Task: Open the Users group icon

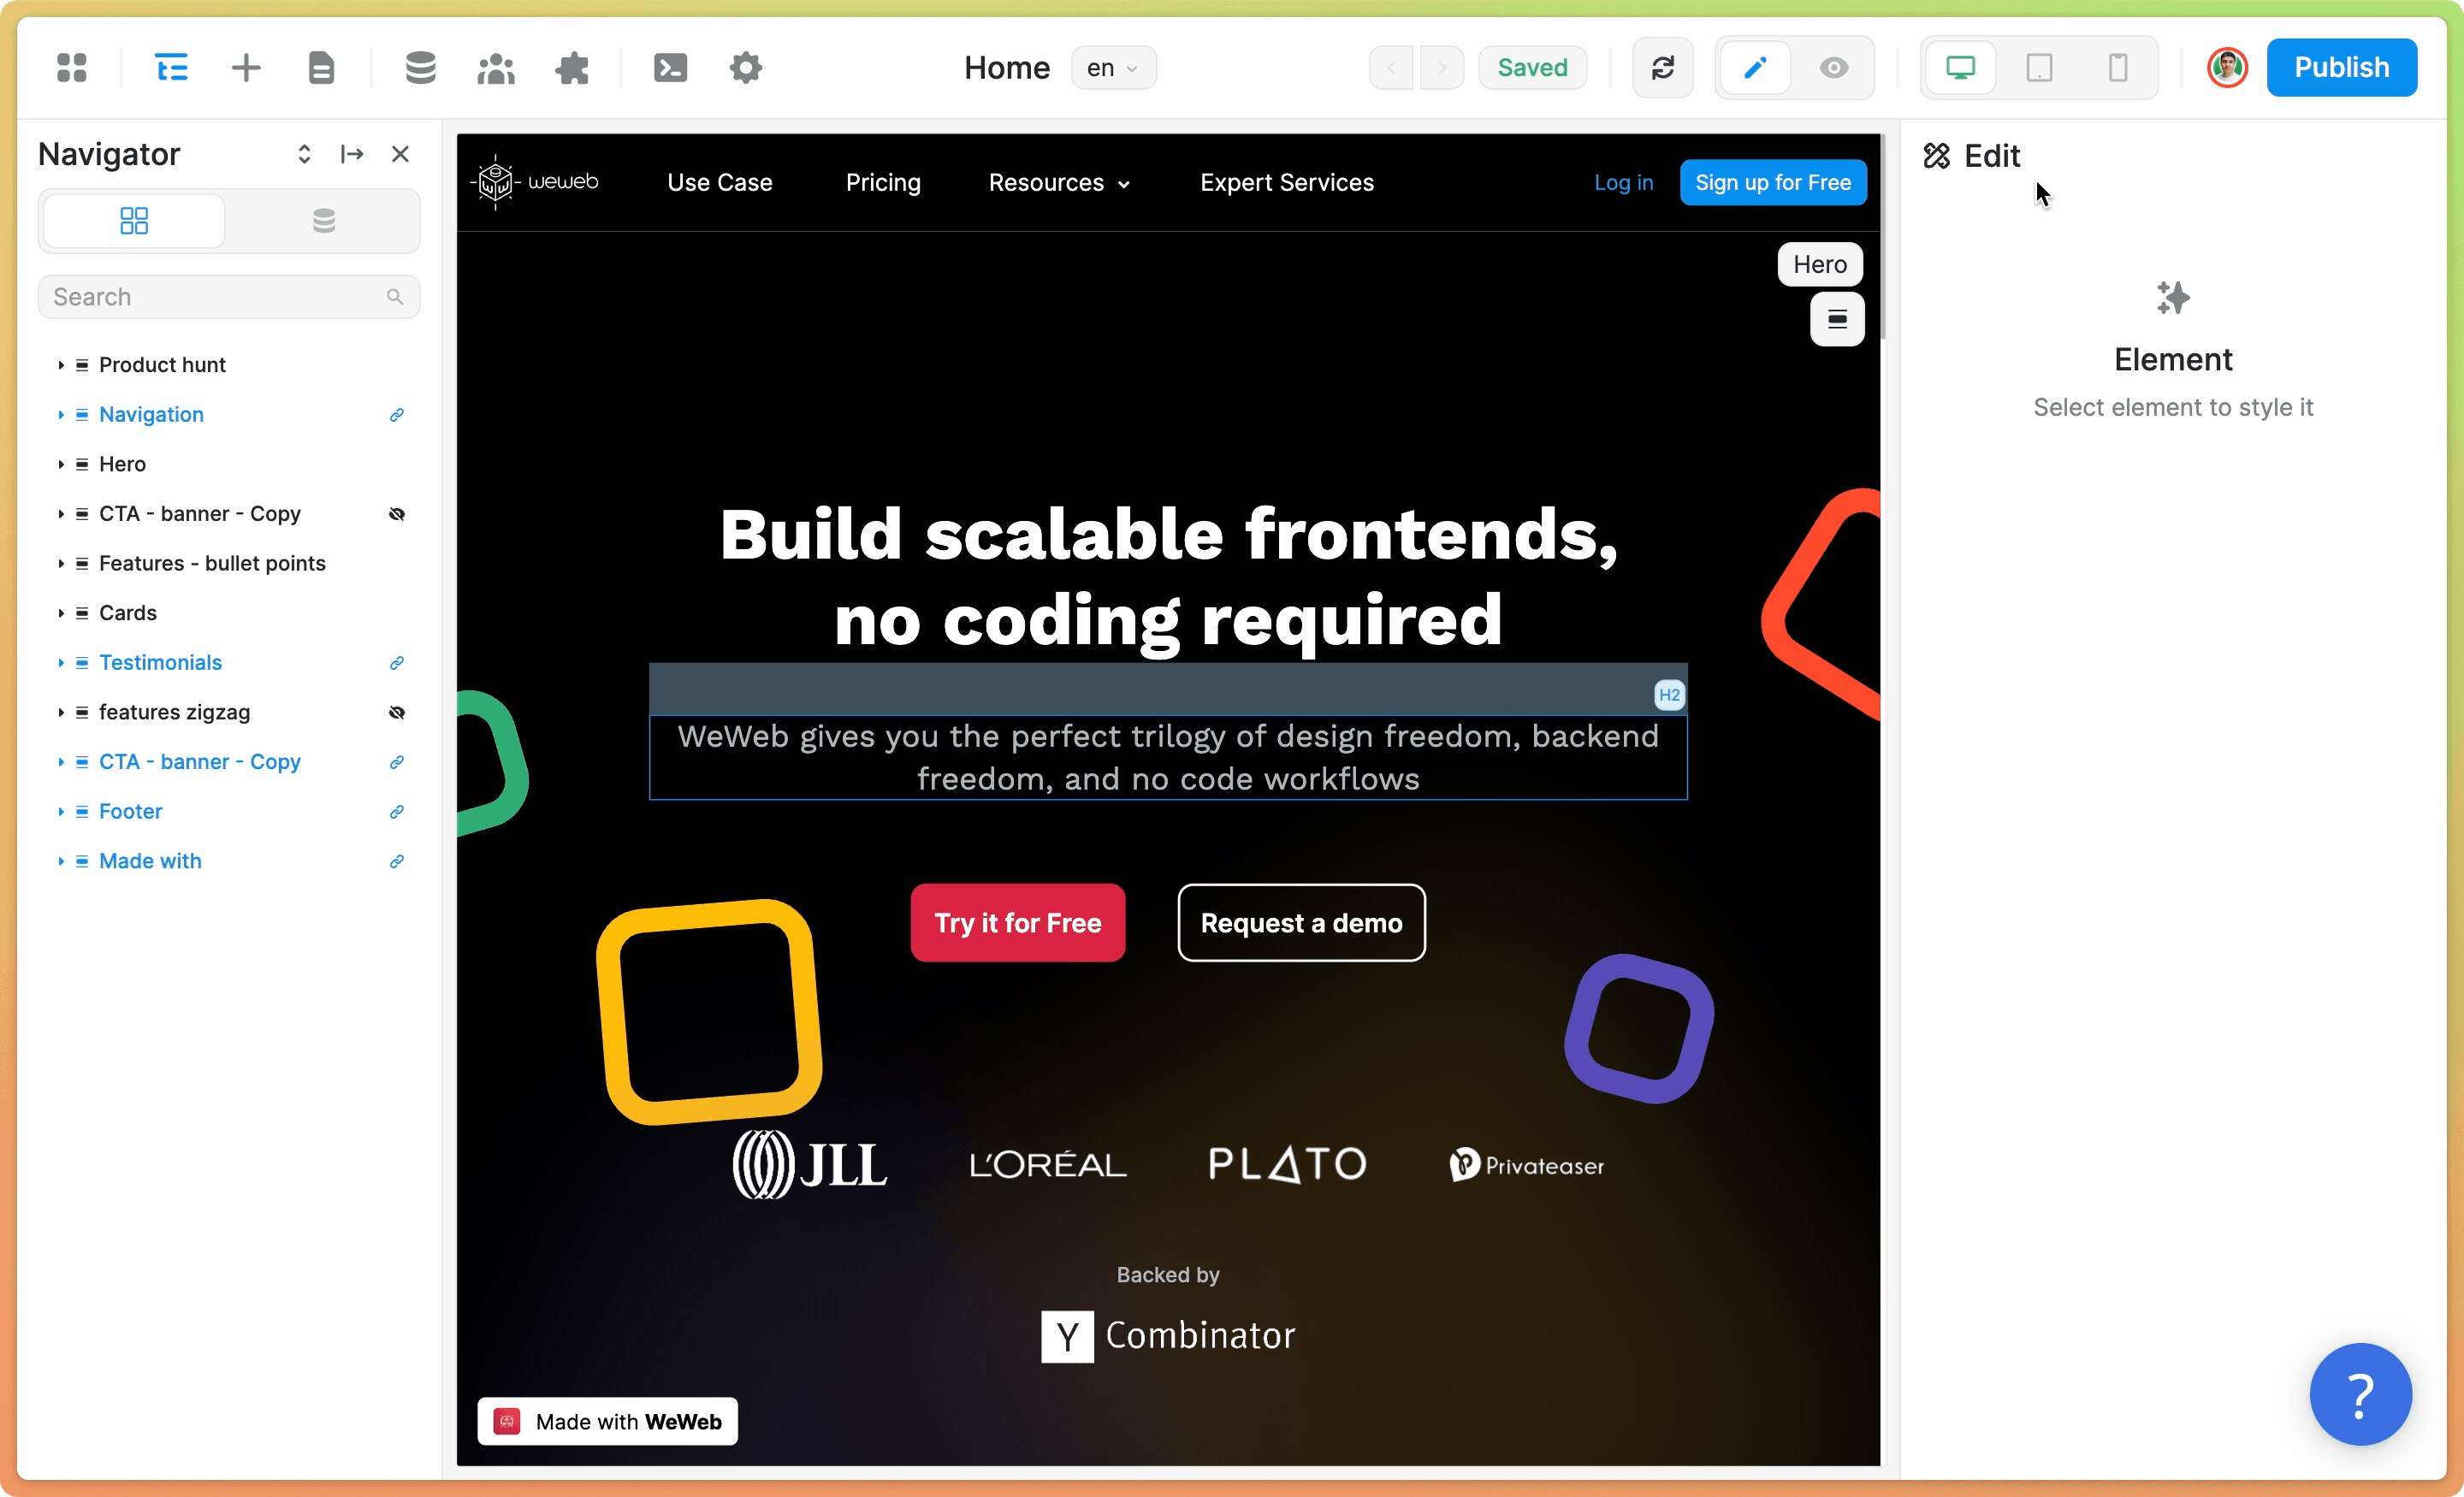Action: [496, 68]
